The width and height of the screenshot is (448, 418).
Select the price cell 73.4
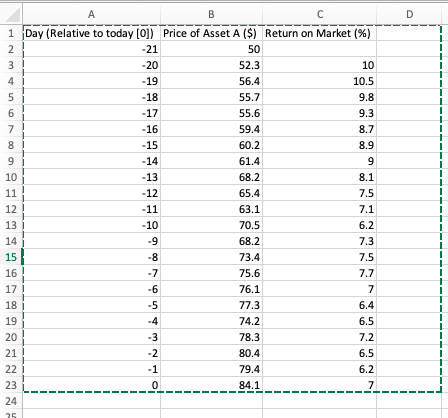(211, 257)
